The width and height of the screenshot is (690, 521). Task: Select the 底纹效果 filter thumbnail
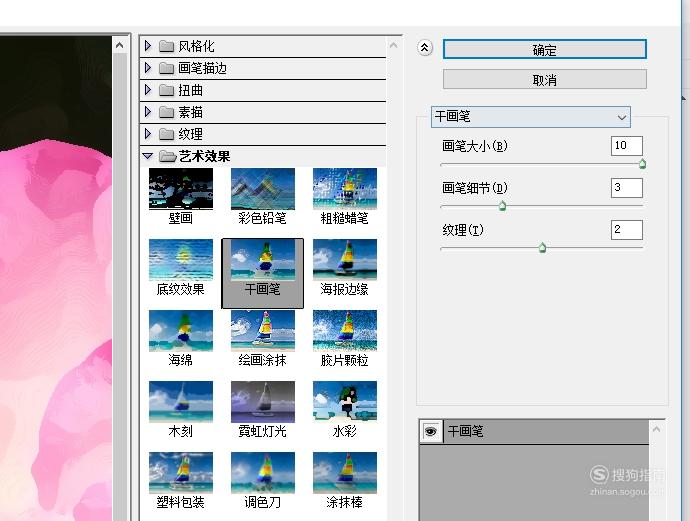tap(181, 260)
